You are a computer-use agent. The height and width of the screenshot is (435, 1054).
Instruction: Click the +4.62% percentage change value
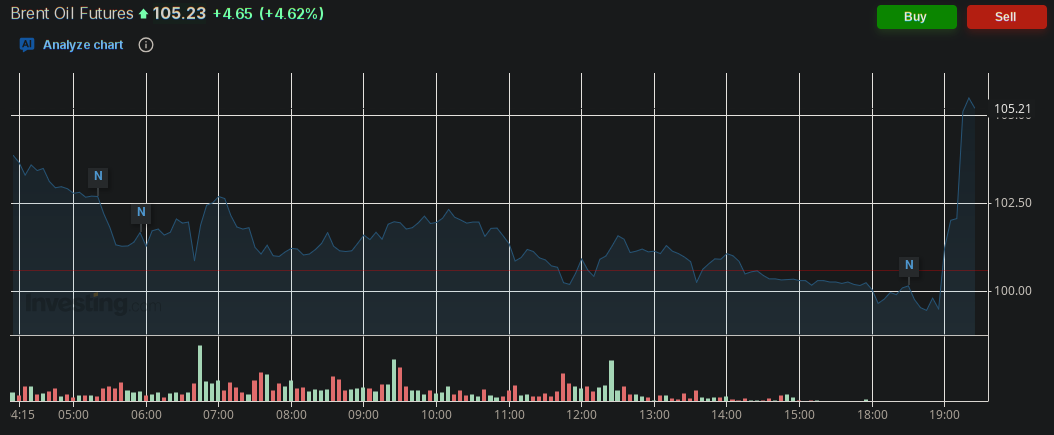point(291,15)
